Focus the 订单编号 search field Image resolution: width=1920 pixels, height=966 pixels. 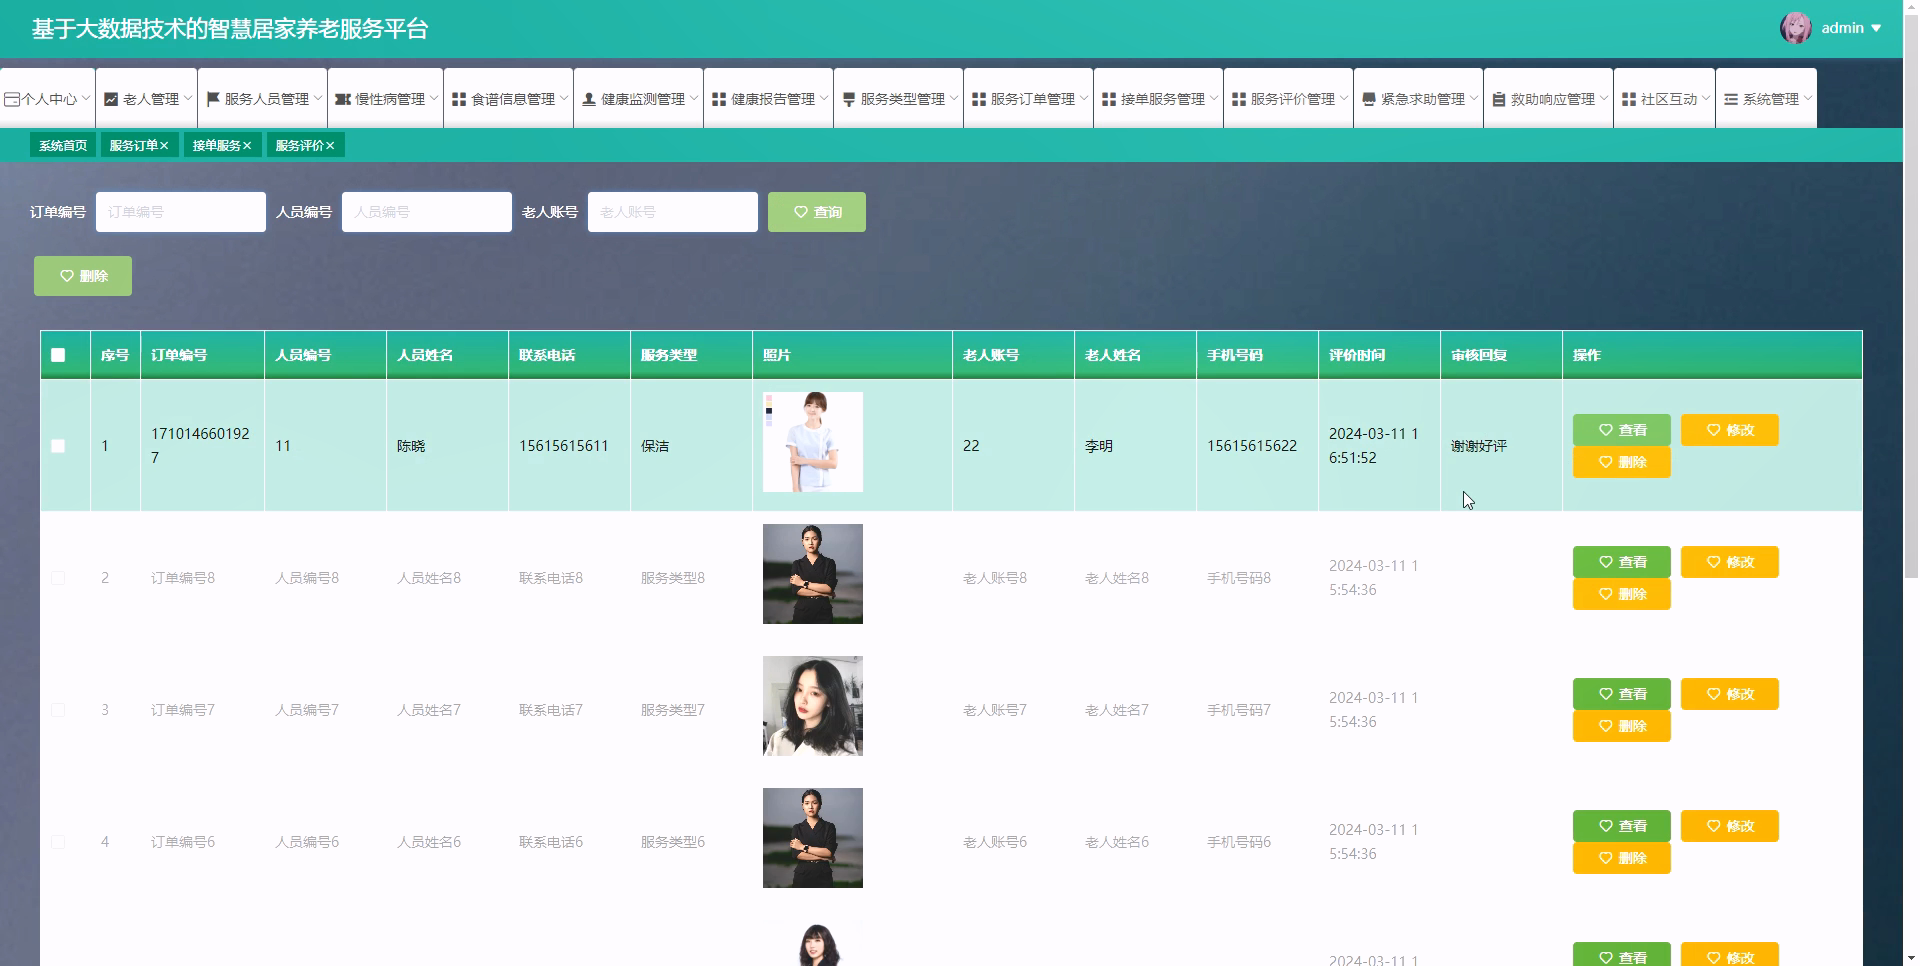[181, 212]
